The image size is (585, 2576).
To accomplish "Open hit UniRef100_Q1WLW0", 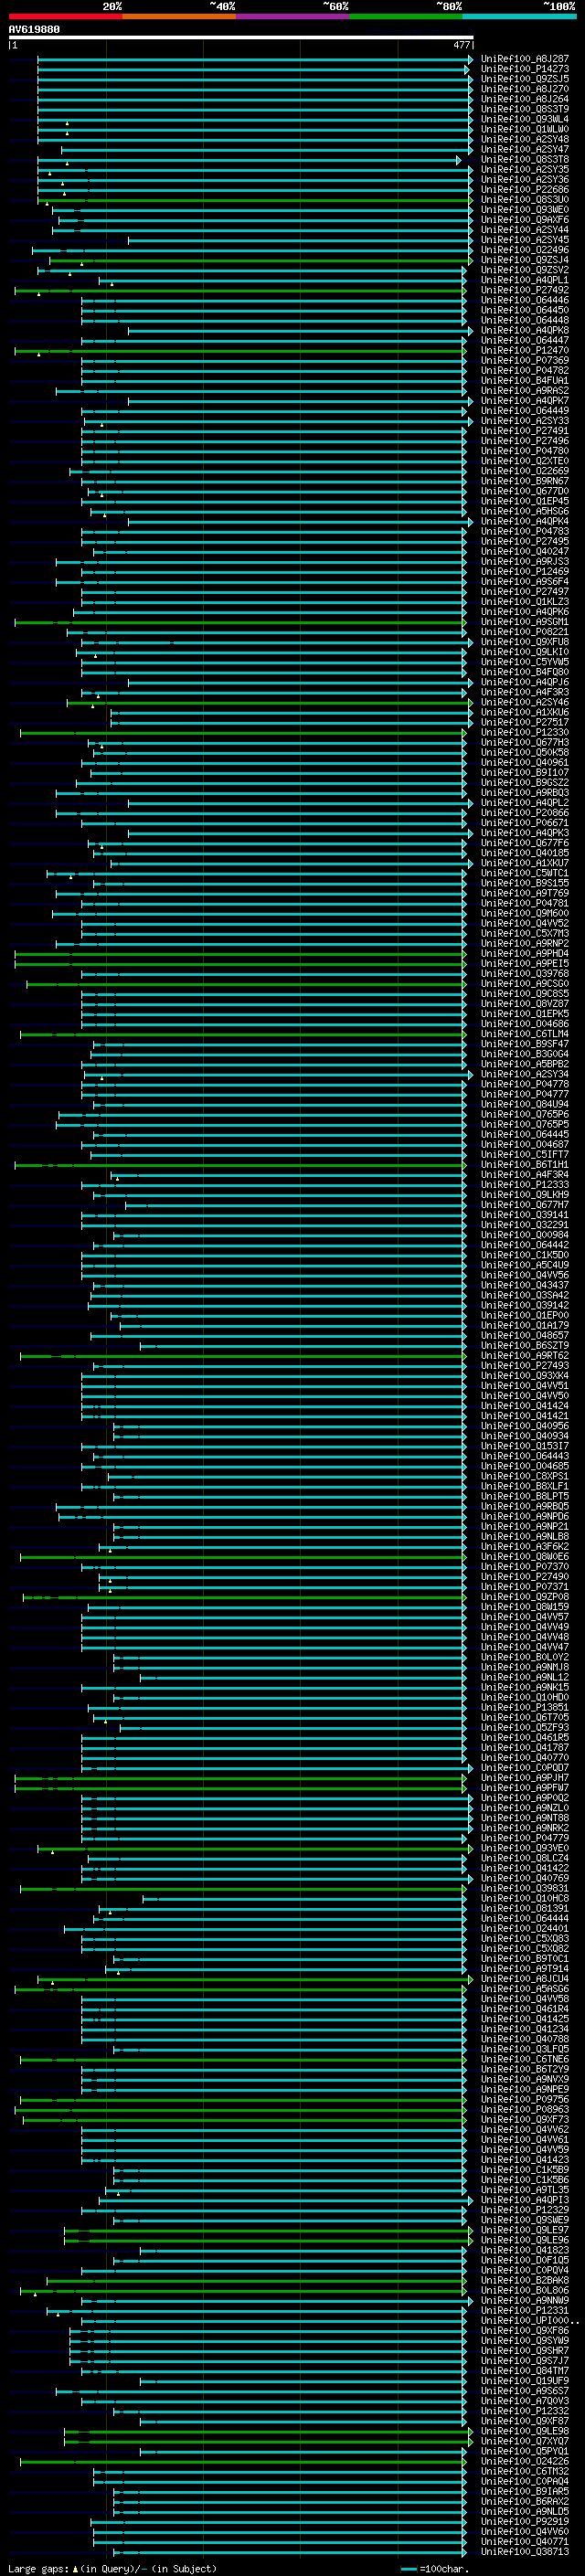I will click(x=525, y=129).
